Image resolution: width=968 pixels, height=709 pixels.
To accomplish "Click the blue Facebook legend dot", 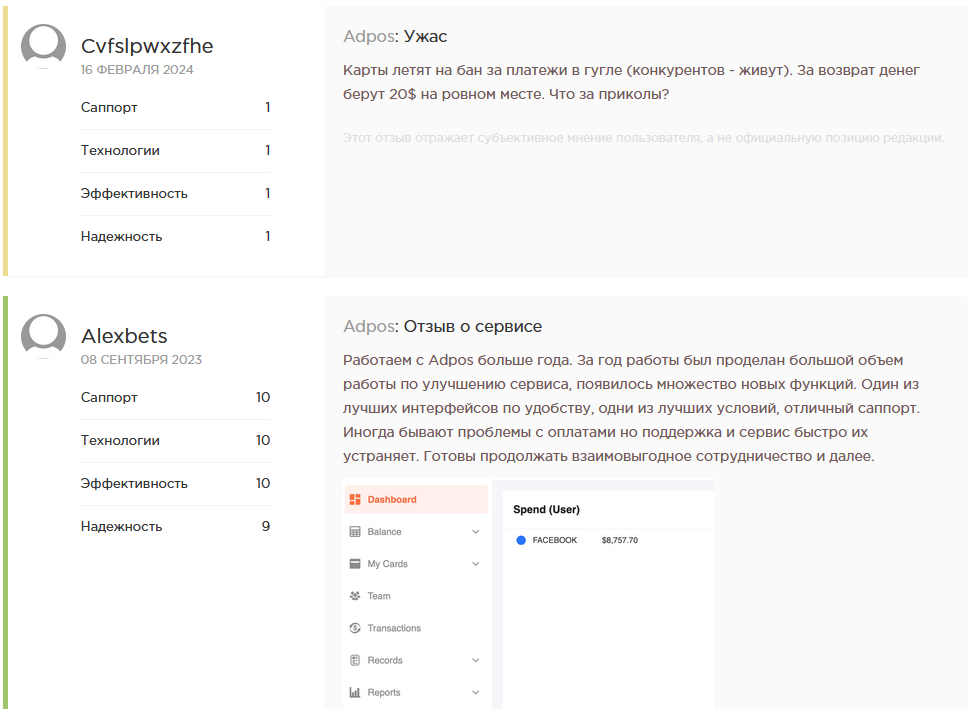I will point(521,540).
